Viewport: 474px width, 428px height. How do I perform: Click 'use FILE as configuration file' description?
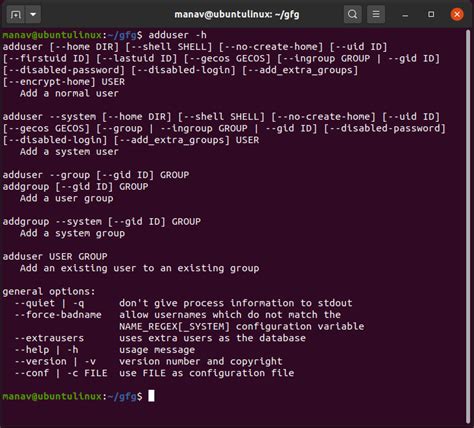pos(207,373)
